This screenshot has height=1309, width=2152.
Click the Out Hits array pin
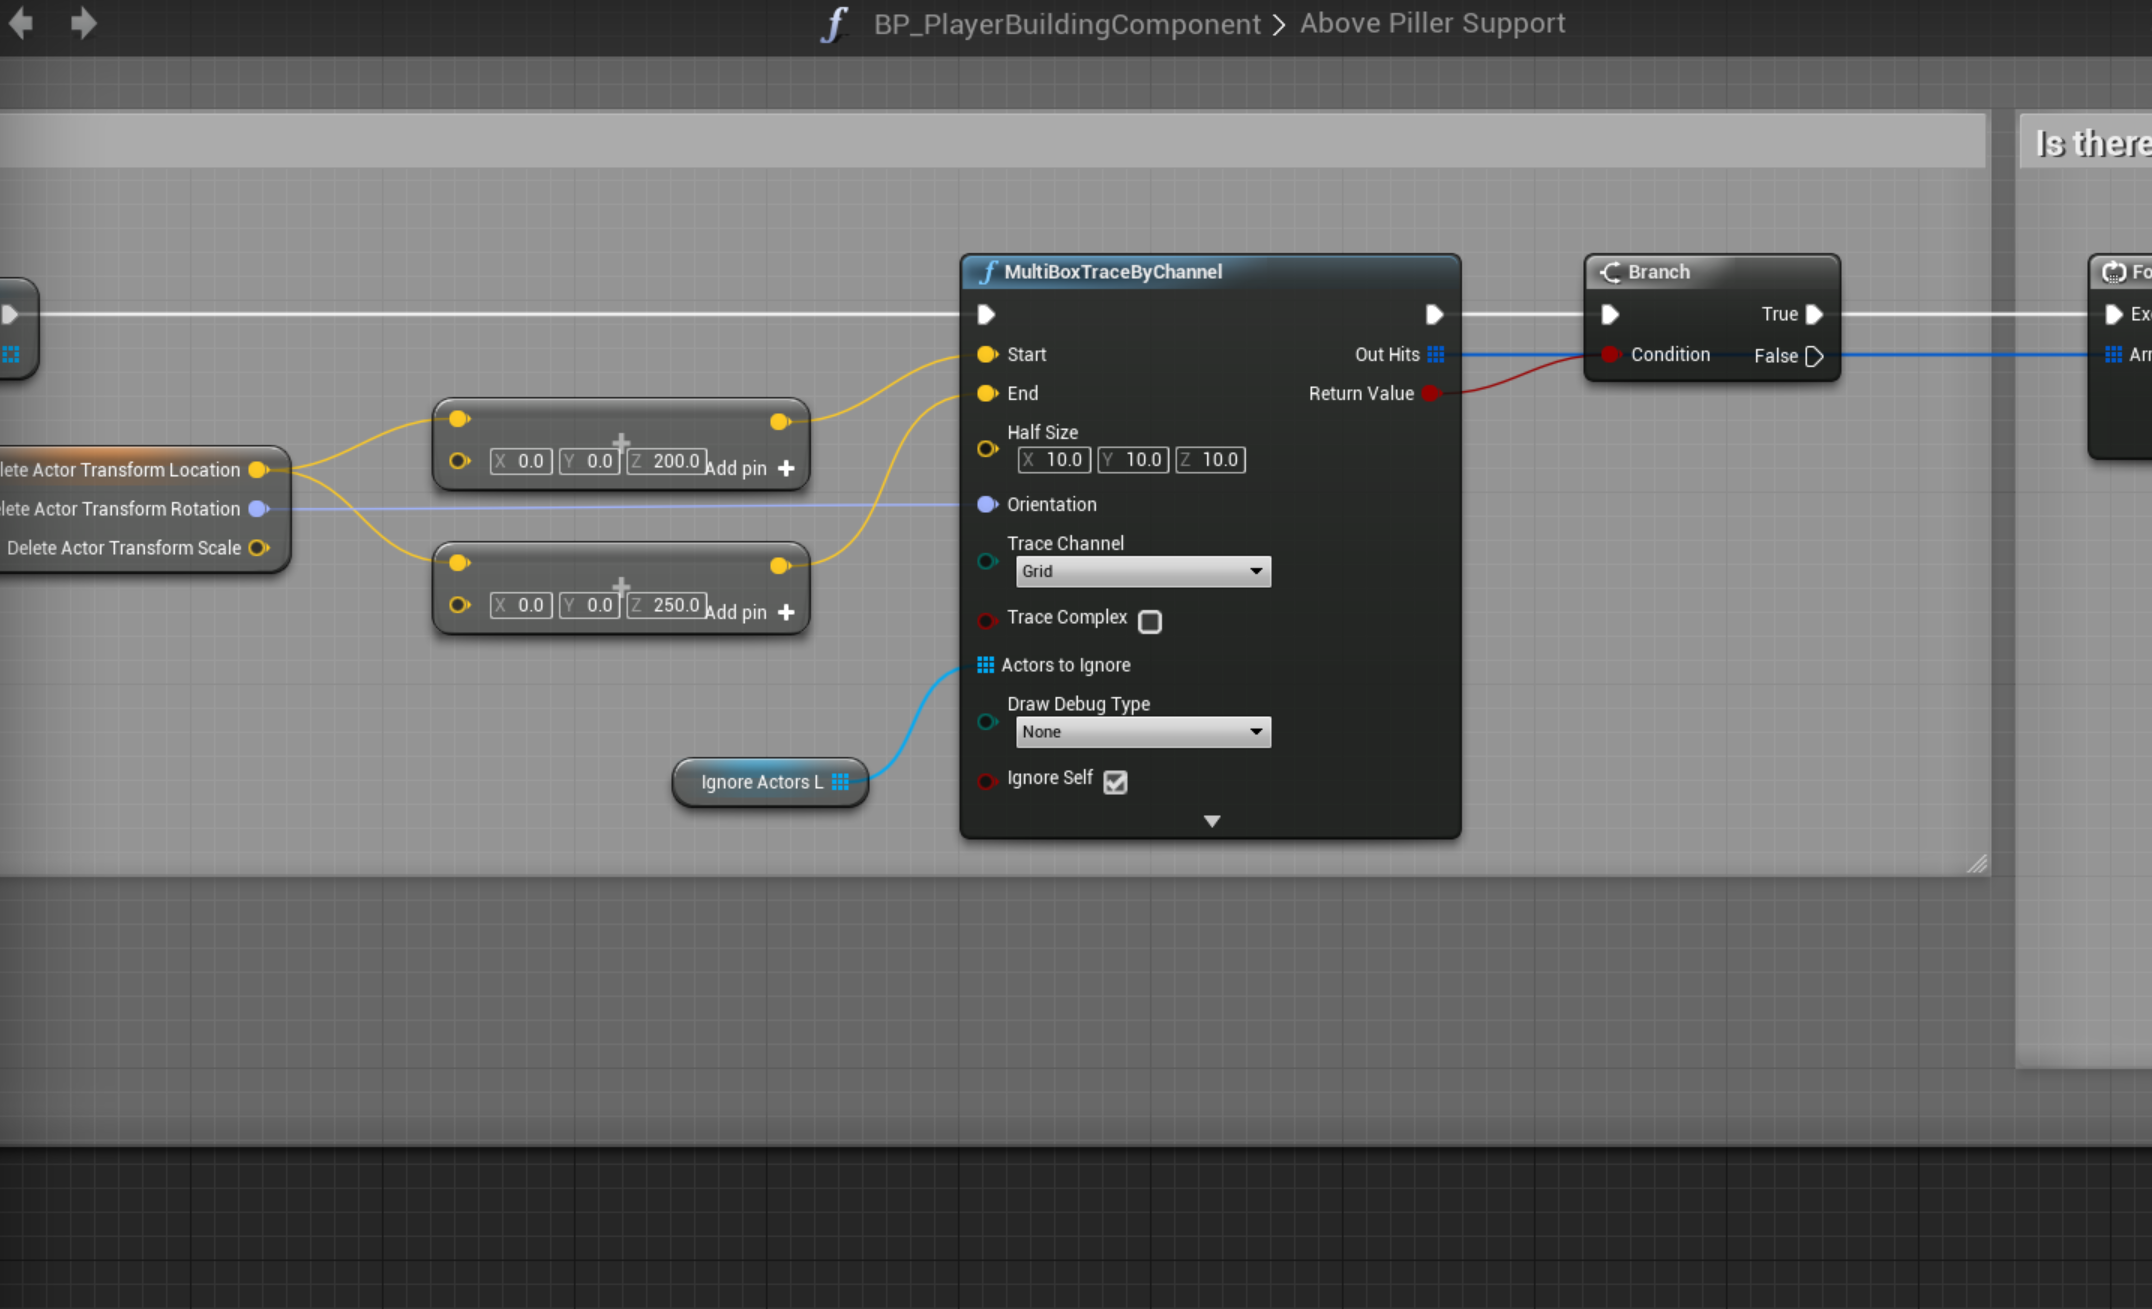(1436, 354)
